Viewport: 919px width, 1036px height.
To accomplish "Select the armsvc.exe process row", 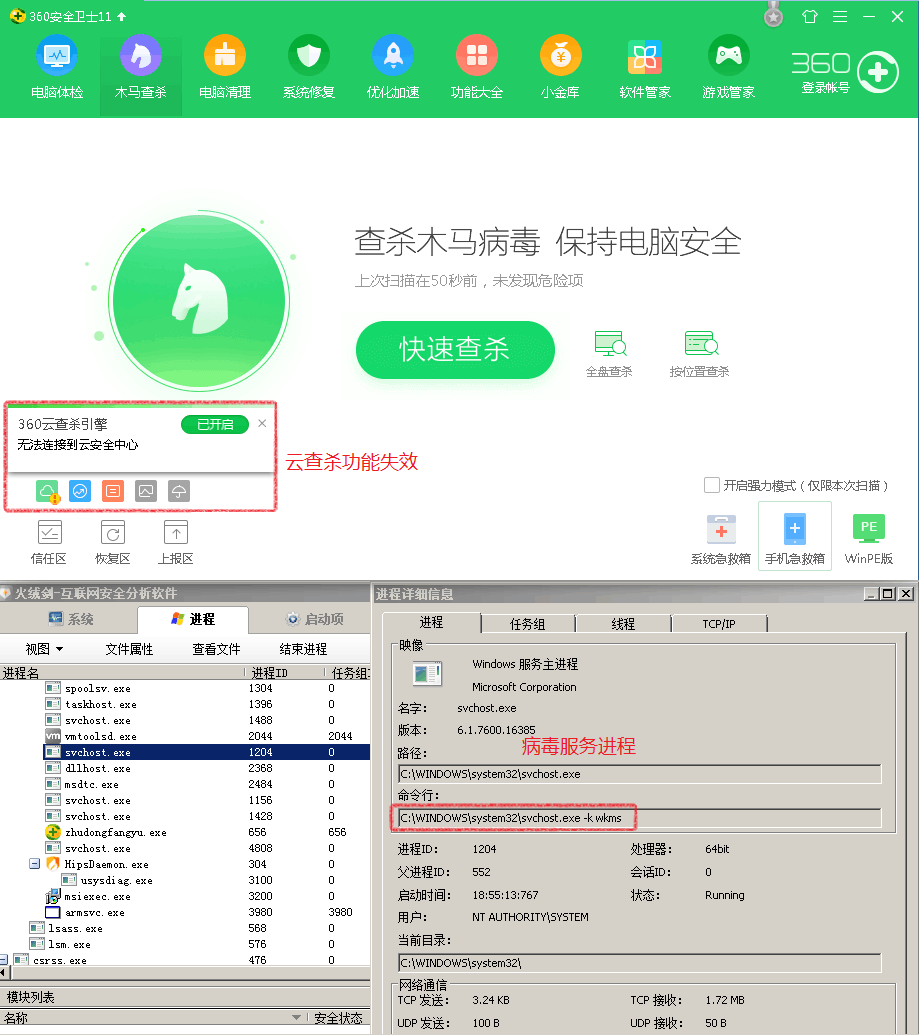I will pos(185,912).
